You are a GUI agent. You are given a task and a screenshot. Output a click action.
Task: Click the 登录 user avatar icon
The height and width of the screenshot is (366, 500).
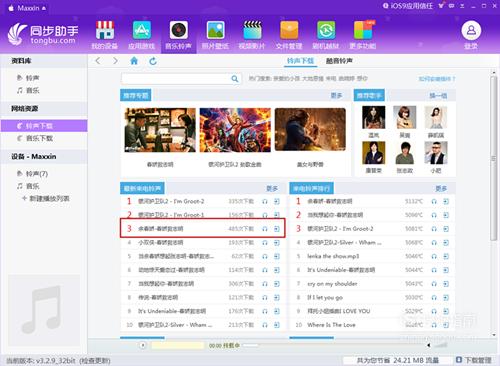[471, 31]
